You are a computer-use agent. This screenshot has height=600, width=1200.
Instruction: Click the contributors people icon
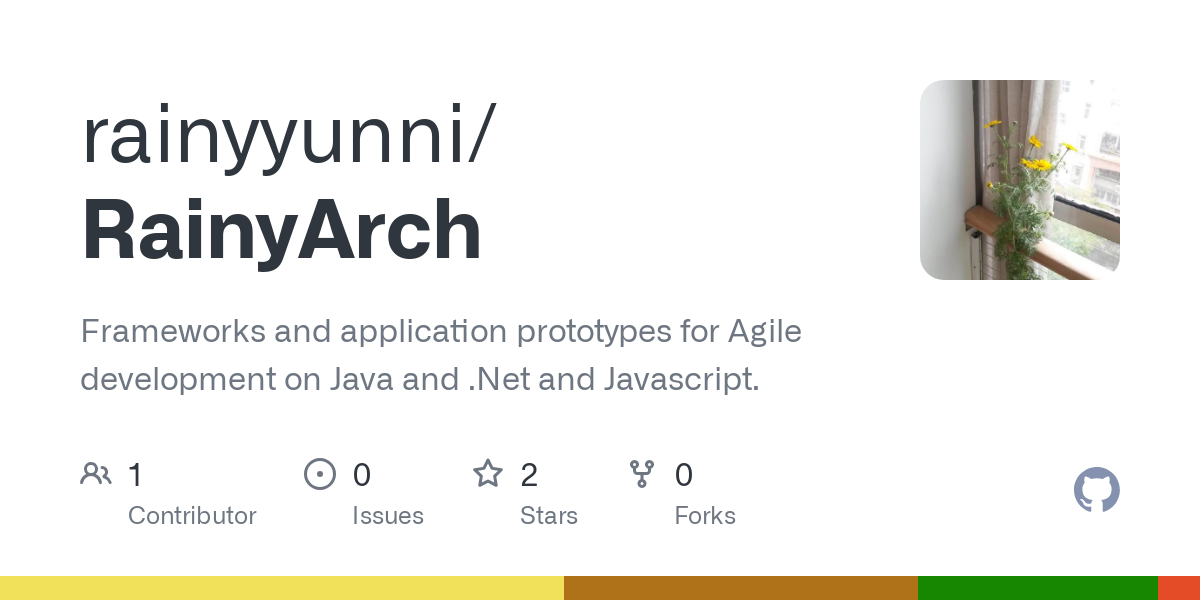click(x=96, y=474)
